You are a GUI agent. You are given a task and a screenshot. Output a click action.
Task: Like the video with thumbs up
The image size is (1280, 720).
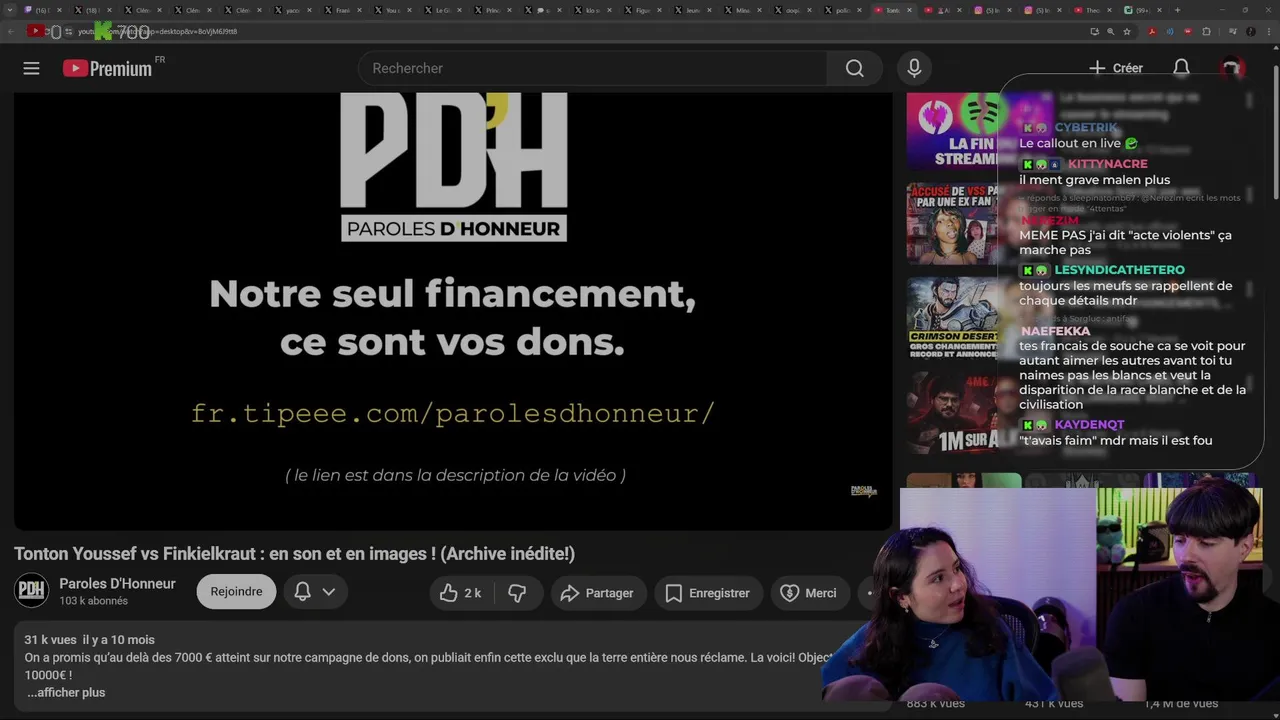click(461, 593)
